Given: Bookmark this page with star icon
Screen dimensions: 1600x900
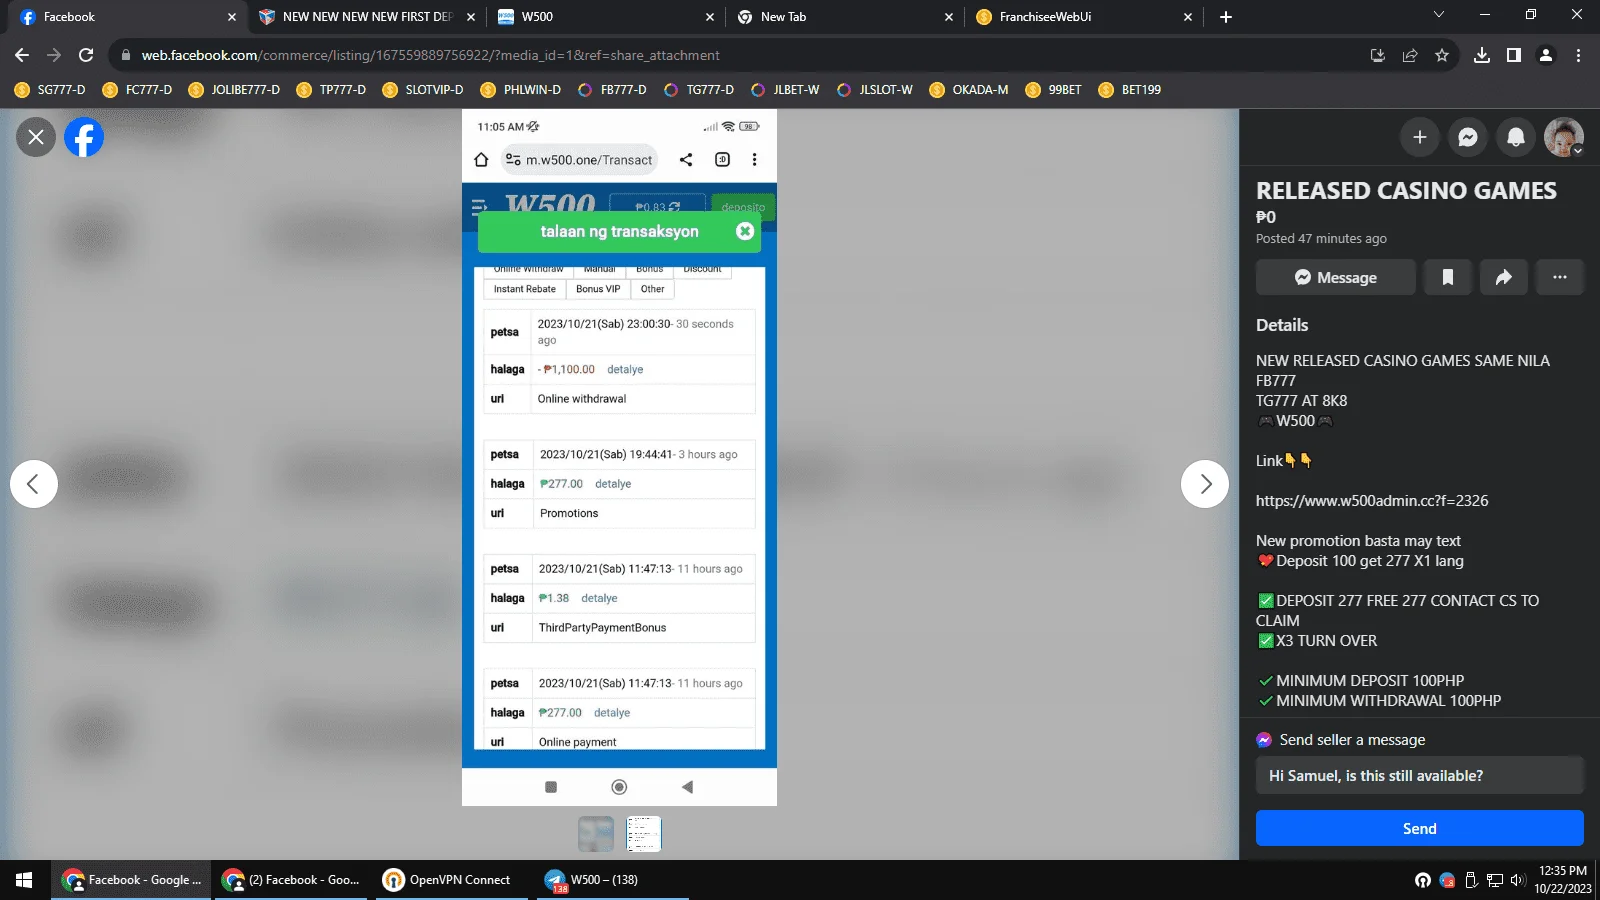Looking at the screenshot, I should click(1442, 55).
